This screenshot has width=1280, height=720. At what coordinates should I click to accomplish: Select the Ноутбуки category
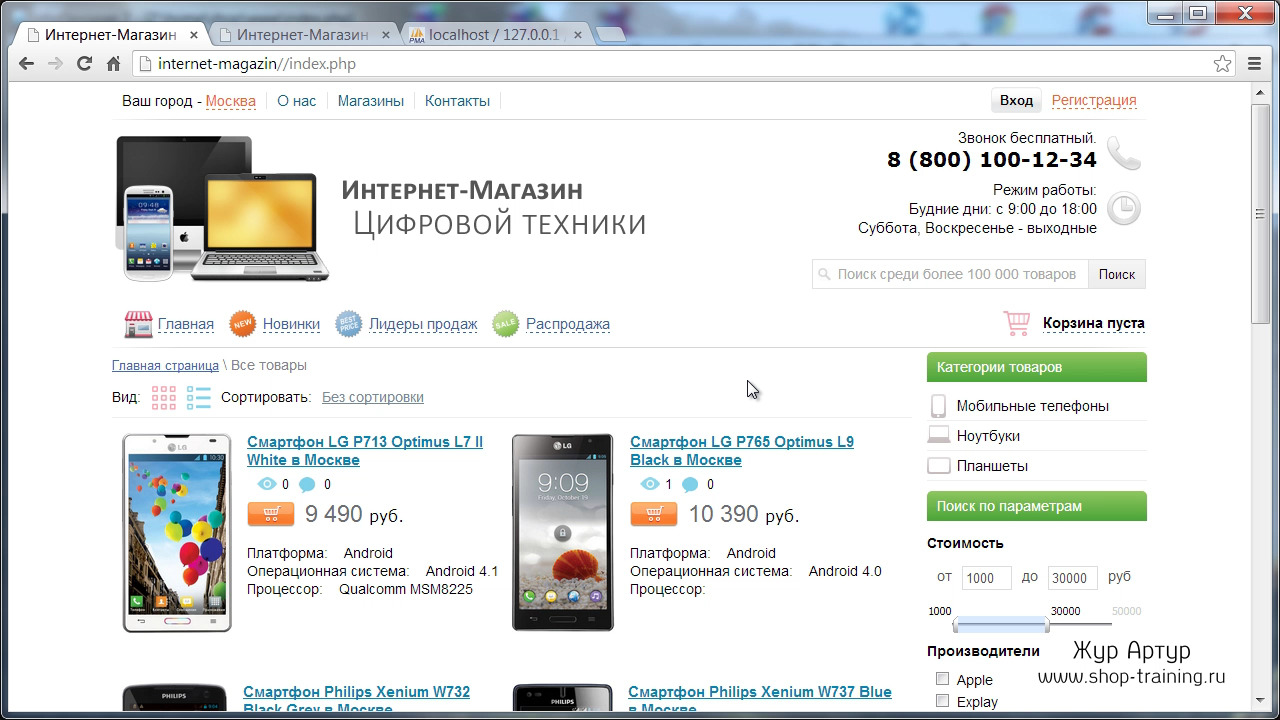pos(988,436)
